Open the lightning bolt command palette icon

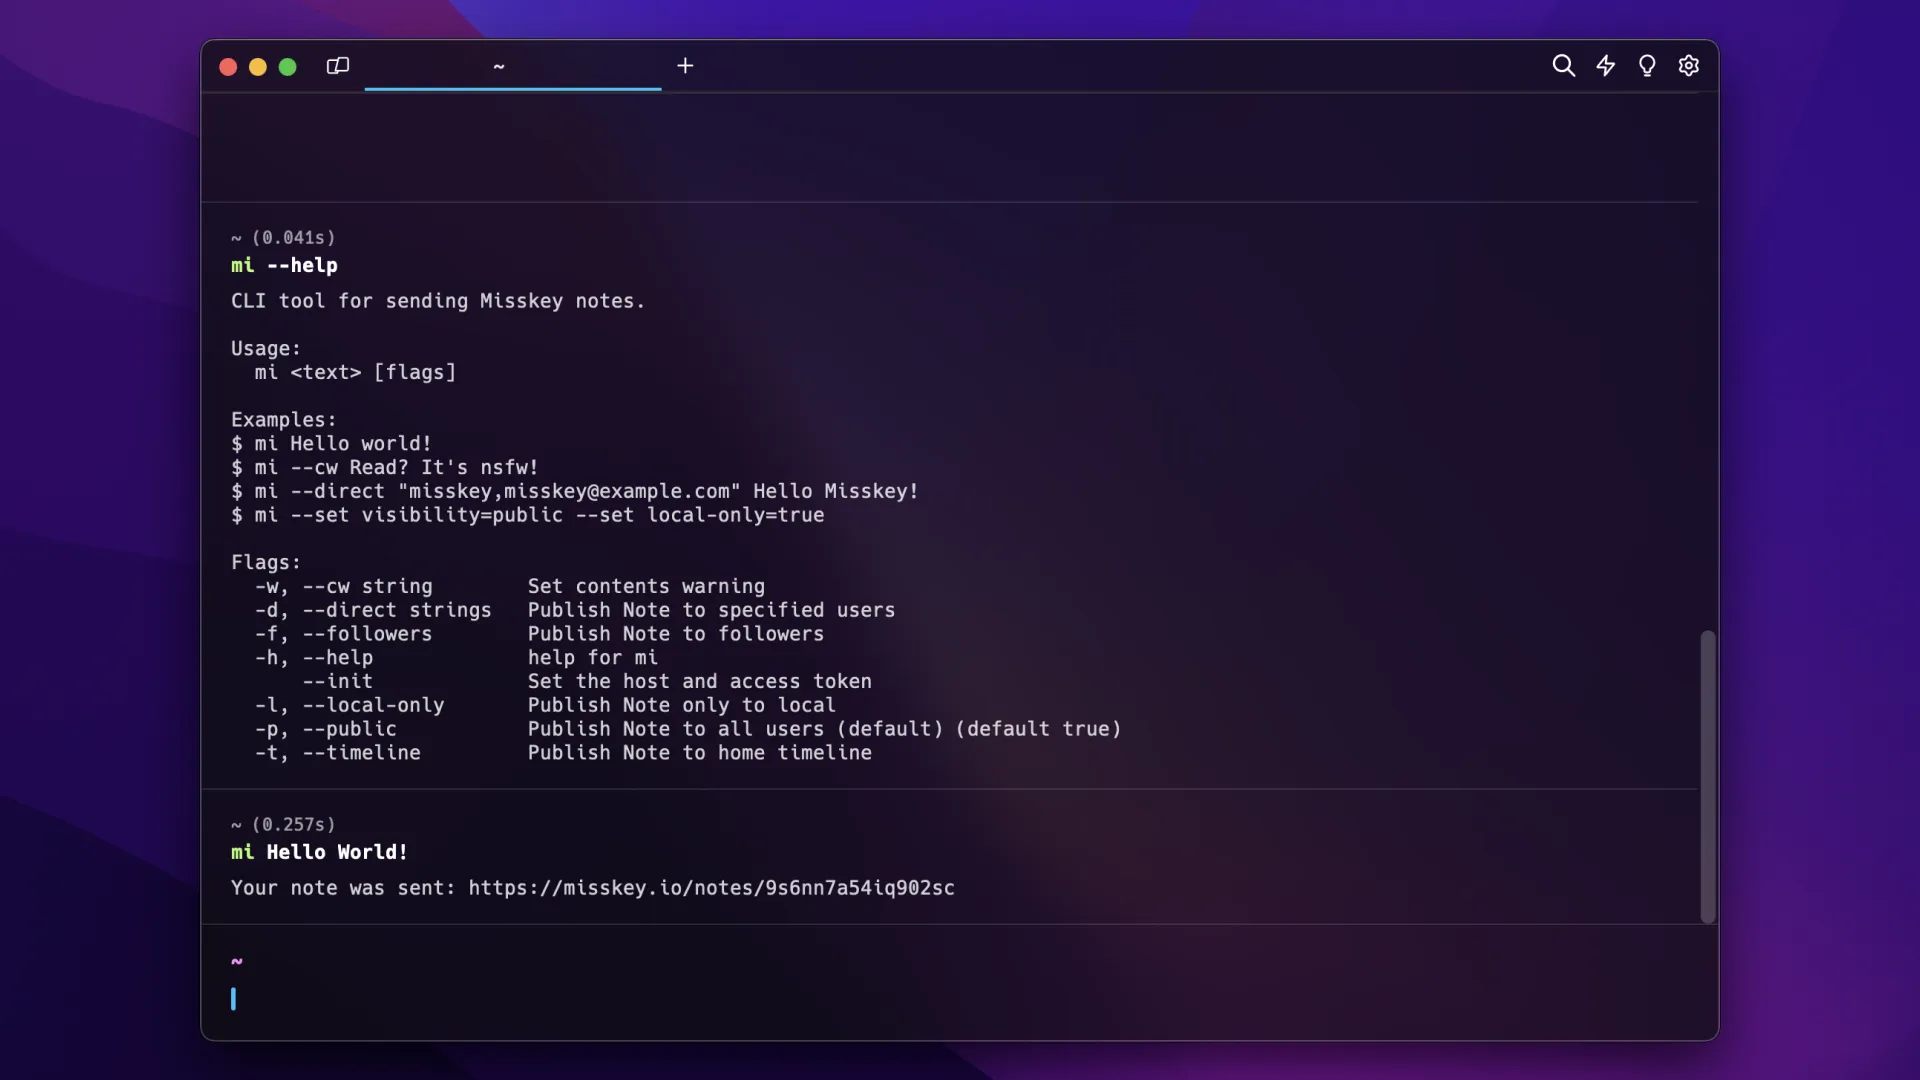coord(1605,66)
